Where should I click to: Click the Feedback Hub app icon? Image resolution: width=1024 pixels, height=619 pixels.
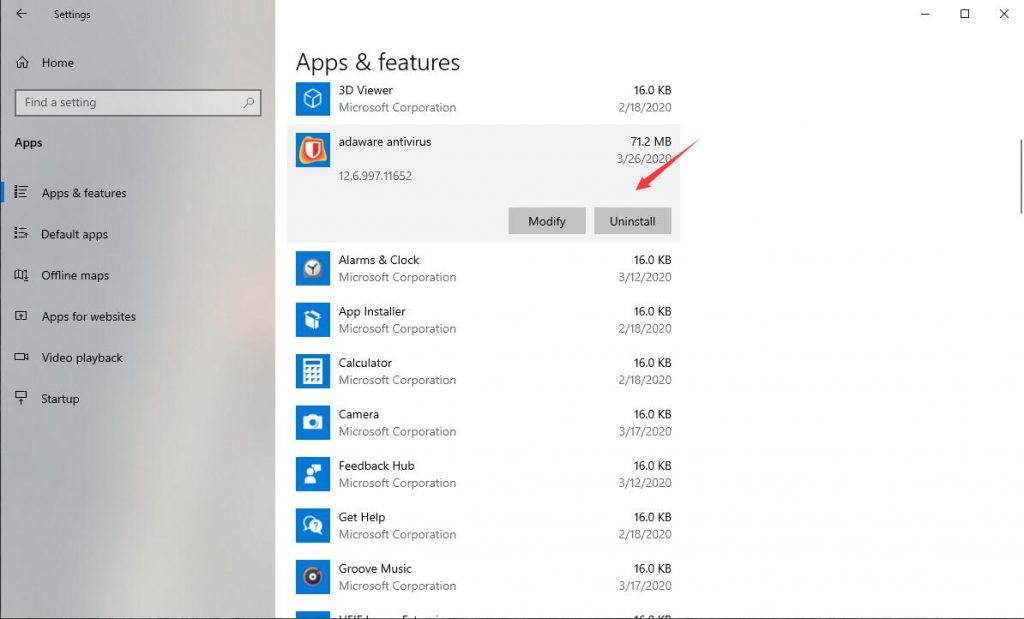click(x=313, y=474)
